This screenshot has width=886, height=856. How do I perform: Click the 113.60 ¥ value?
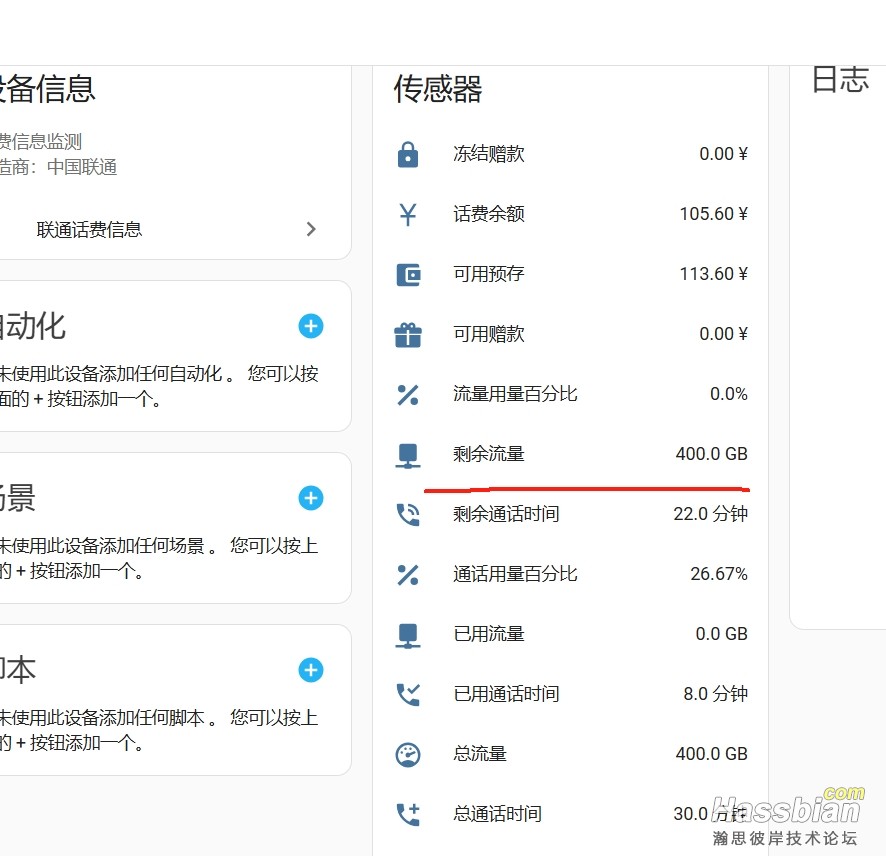(x=714, y=273)
